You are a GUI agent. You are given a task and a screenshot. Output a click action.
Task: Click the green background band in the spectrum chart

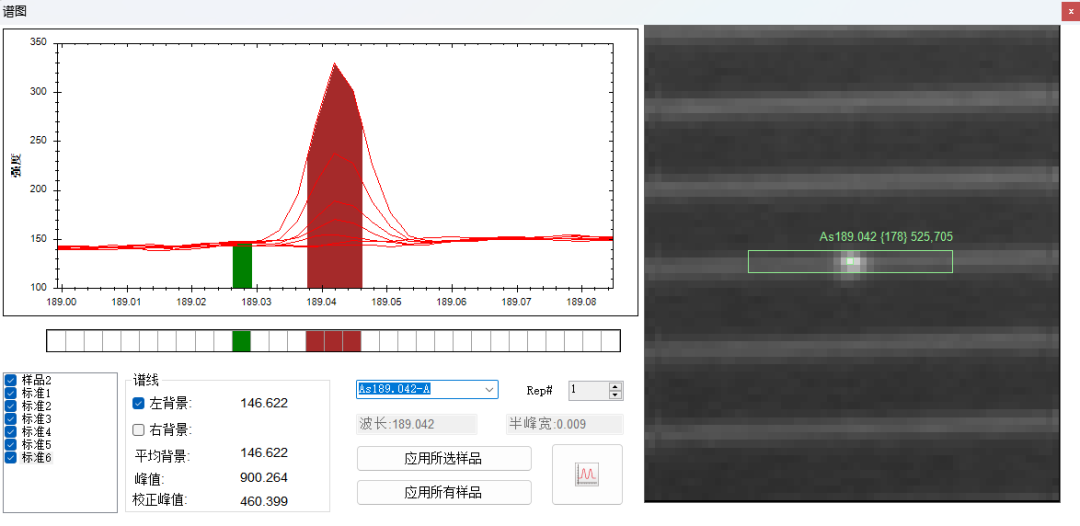pyautogui.click(x=242, y=265)
